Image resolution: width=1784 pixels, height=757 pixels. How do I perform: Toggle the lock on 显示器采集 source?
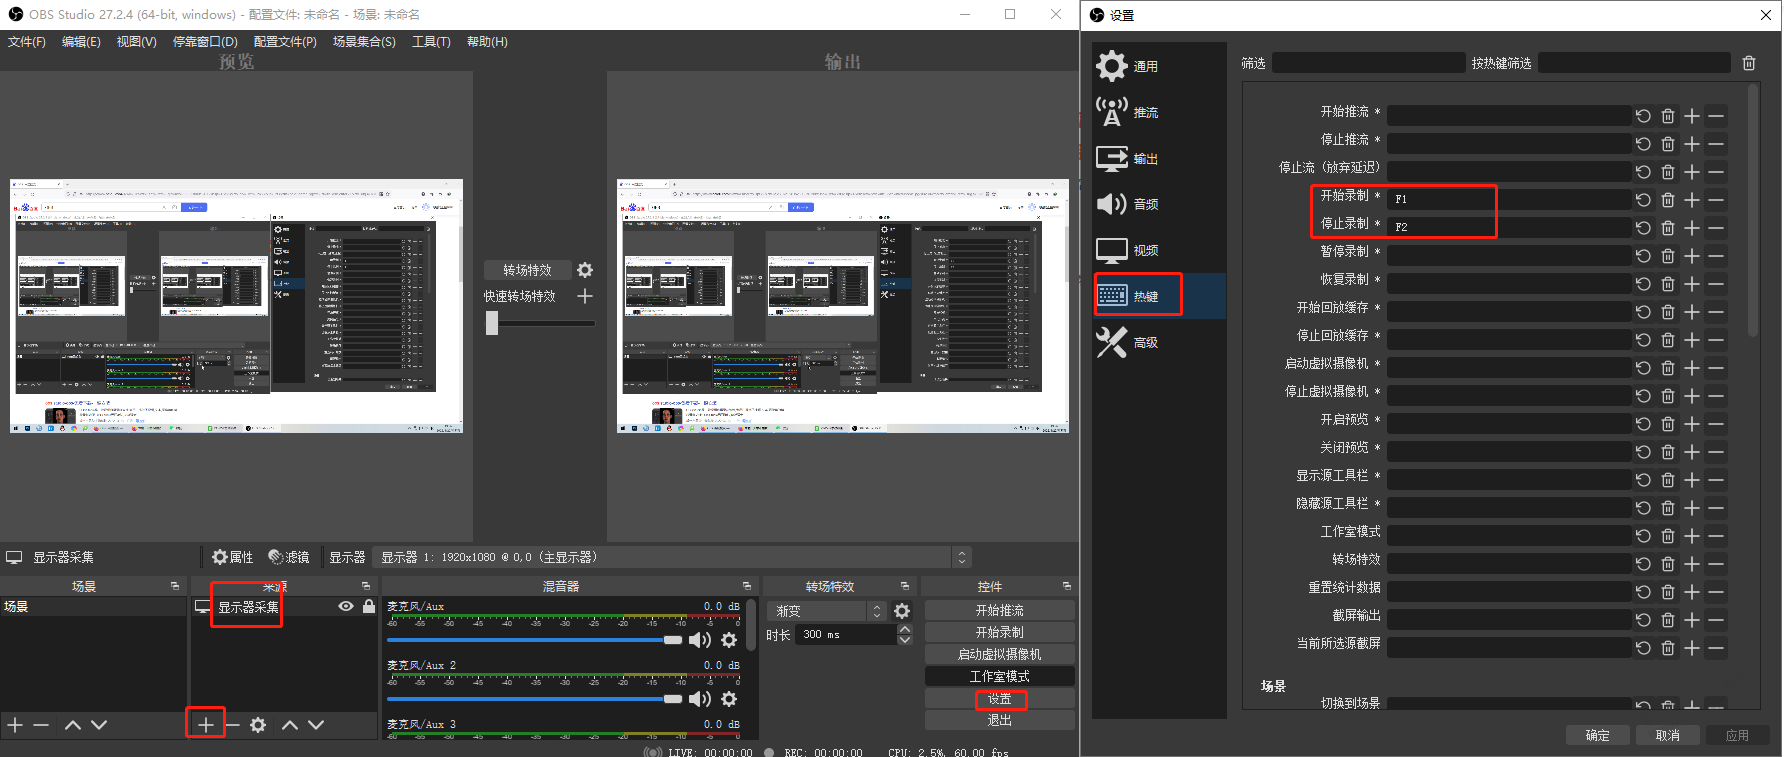point(369,606)
